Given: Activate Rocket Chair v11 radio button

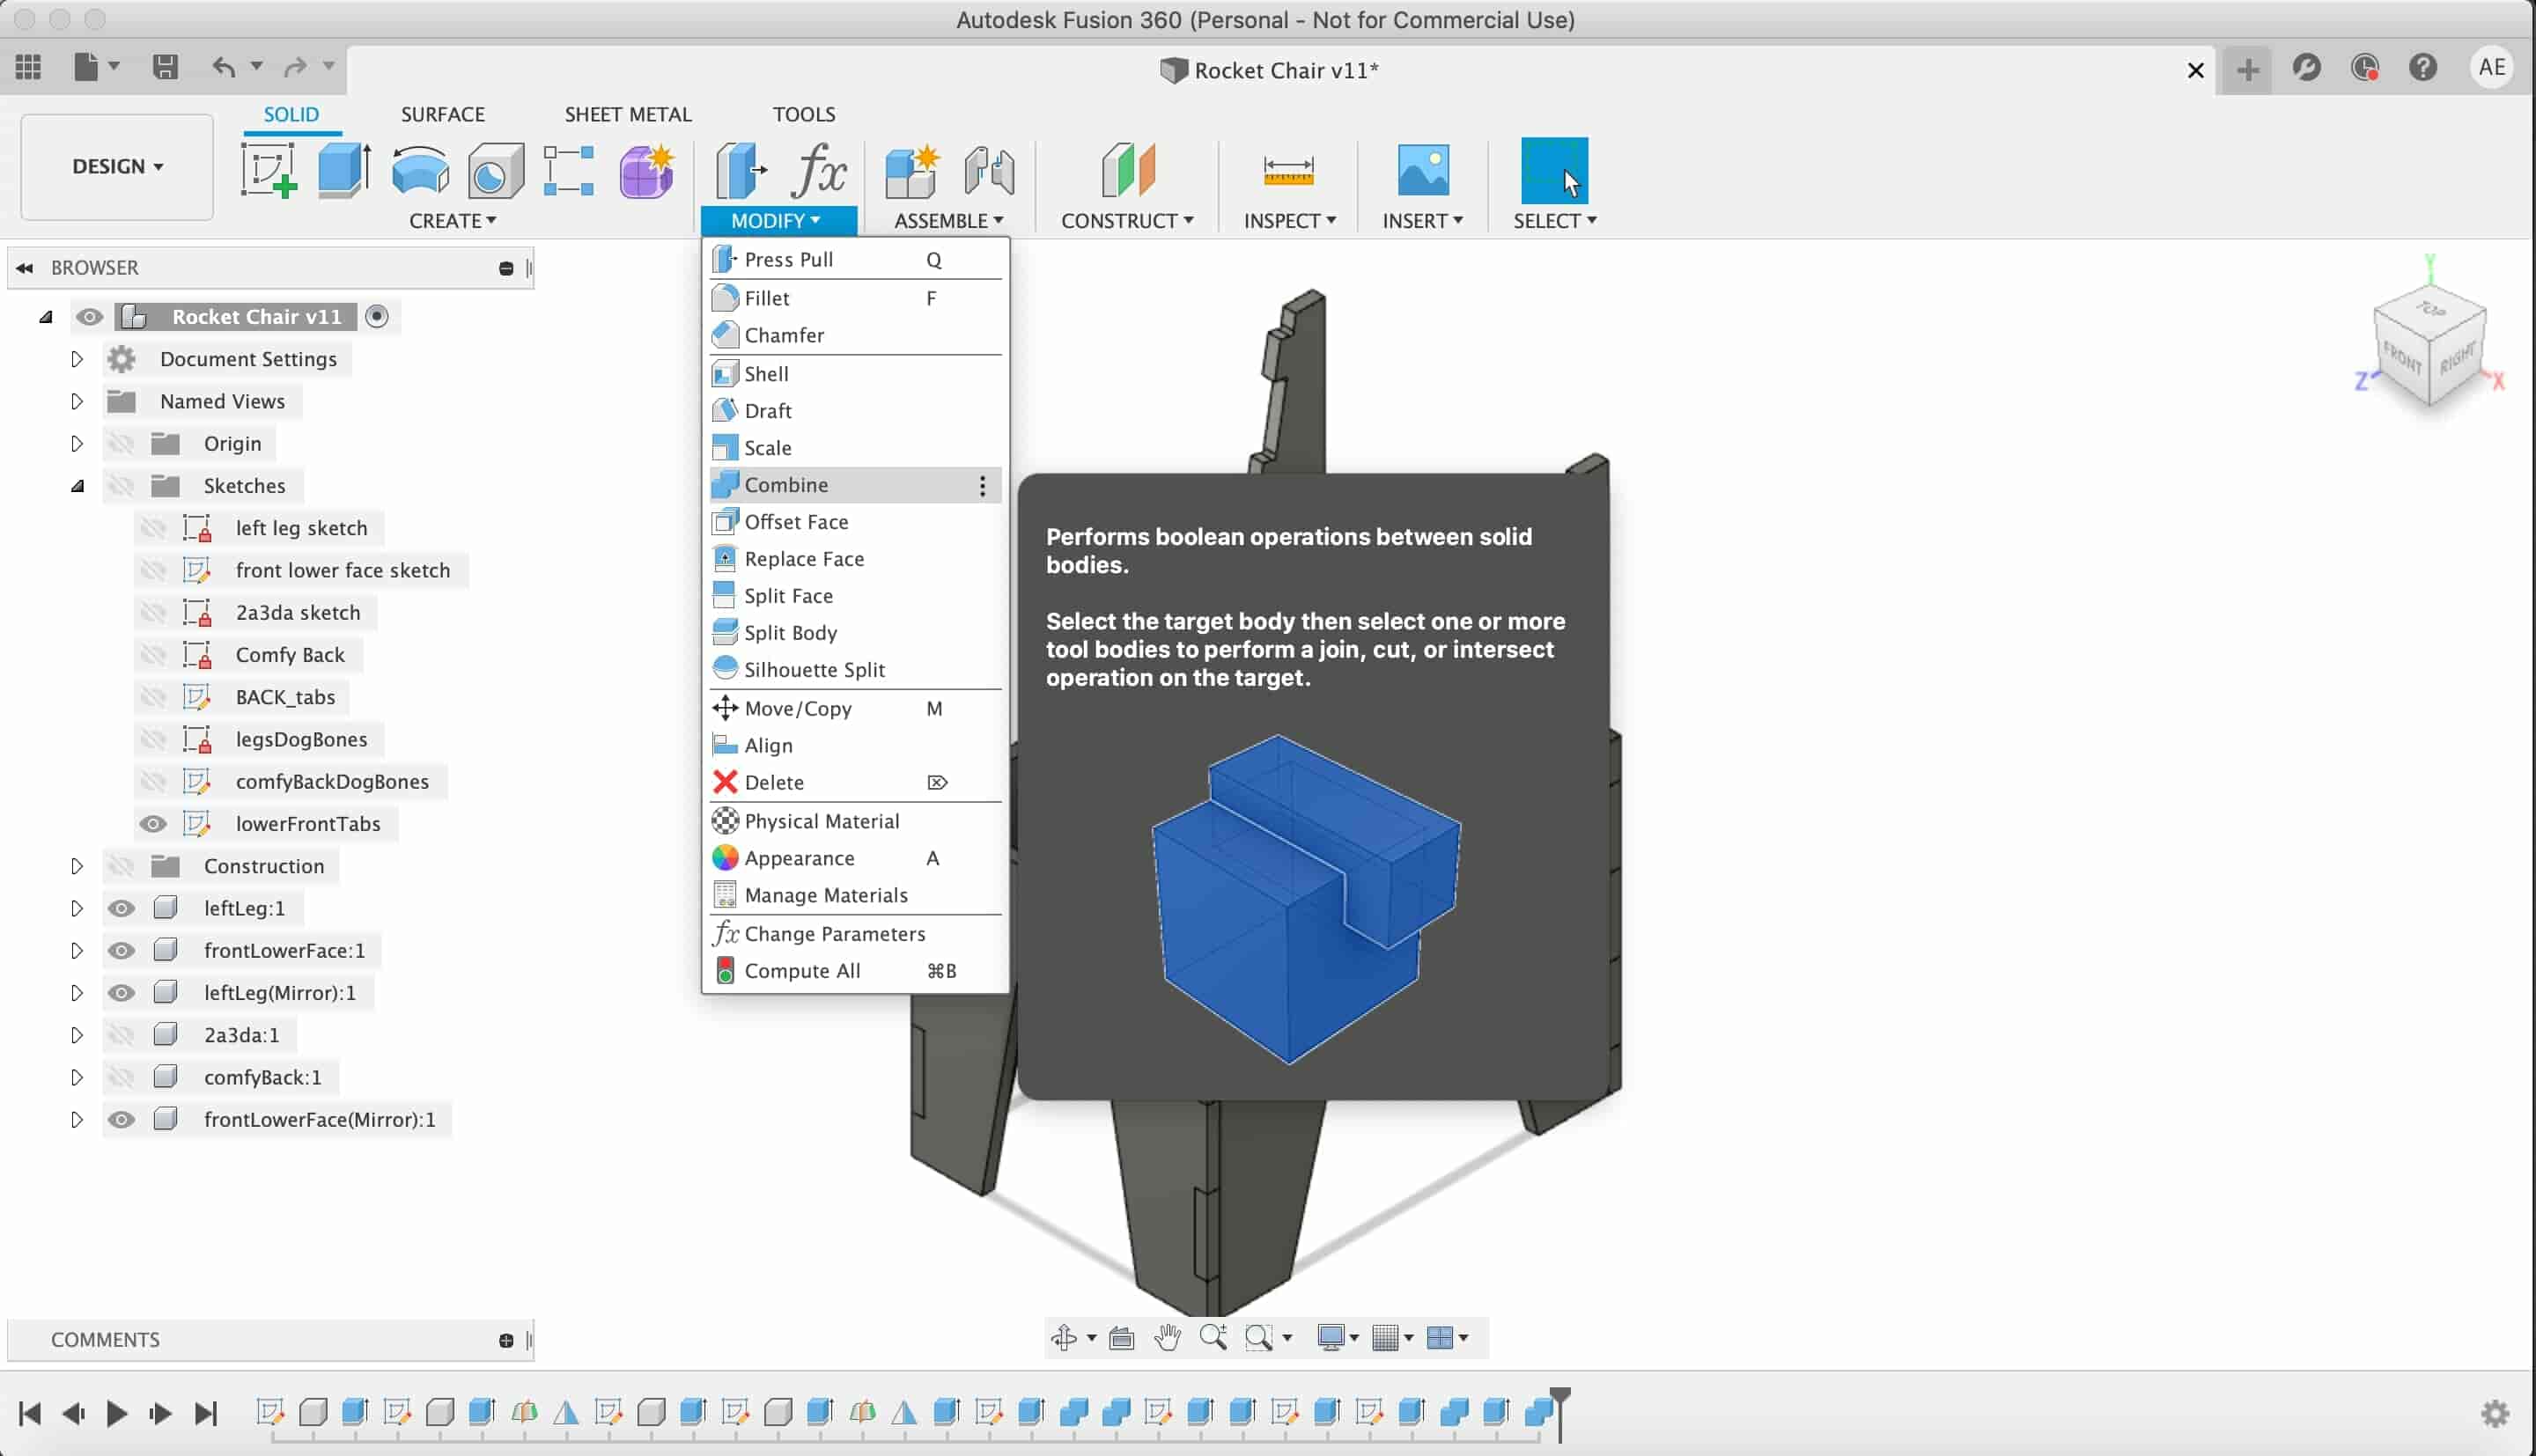Looking at the screenshot, I should pyautogui.click(x=377, y=317).
